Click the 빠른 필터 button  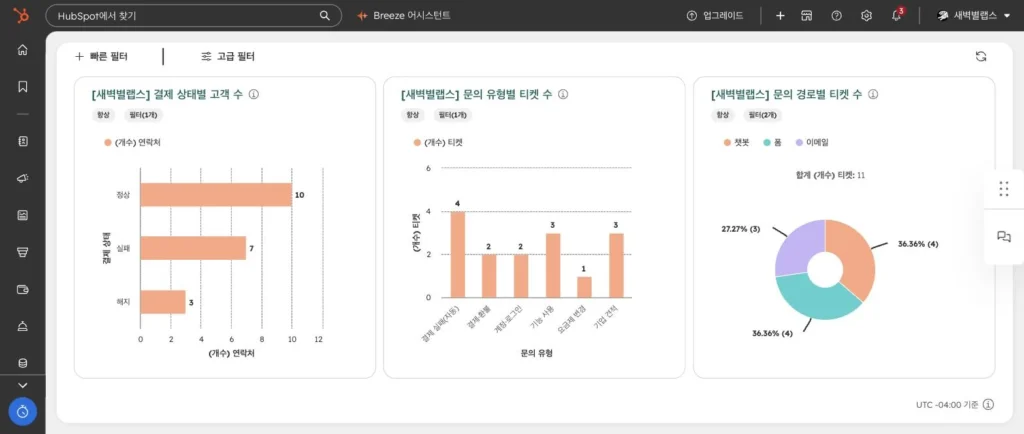click(x=101, y=57)
